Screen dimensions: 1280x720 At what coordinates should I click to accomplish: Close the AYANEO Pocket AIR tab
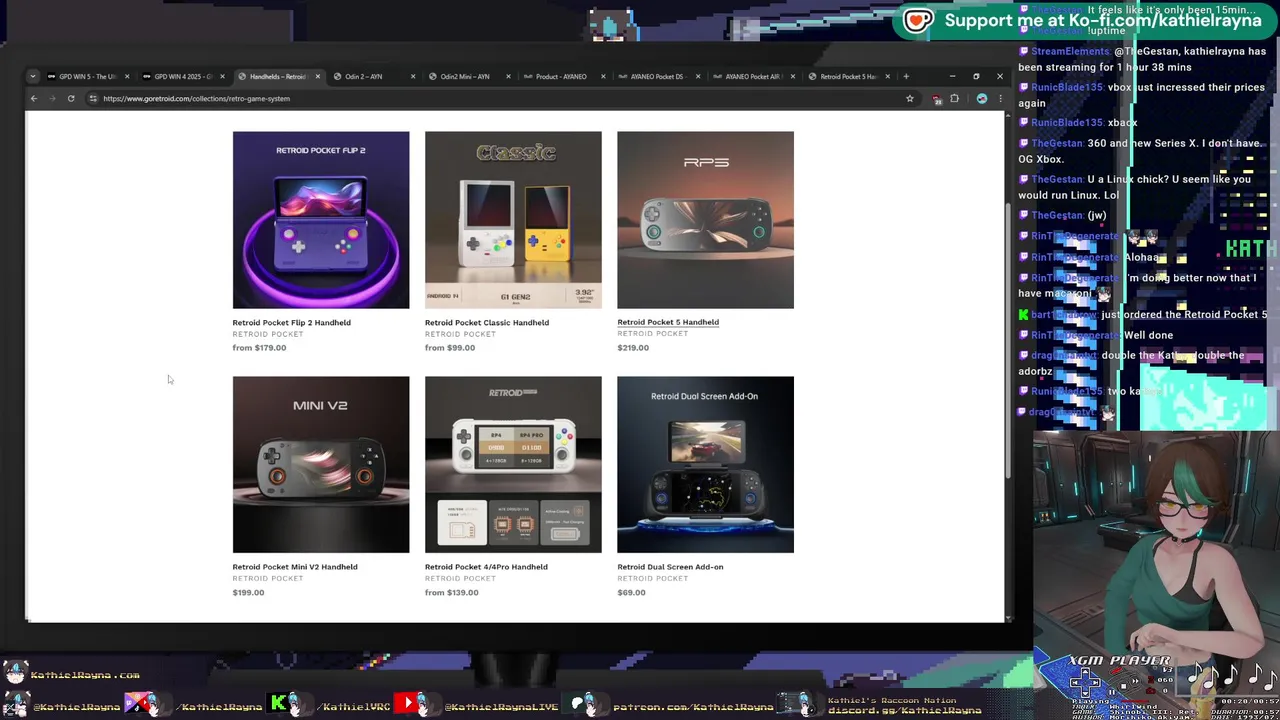point(793,76)
